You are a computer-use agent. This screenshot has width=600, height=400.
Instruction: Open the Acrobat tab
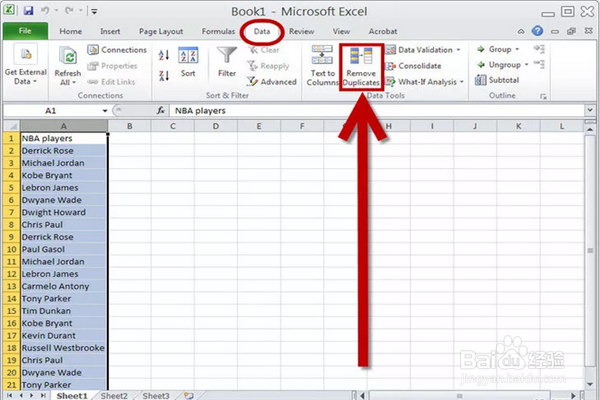383,31
